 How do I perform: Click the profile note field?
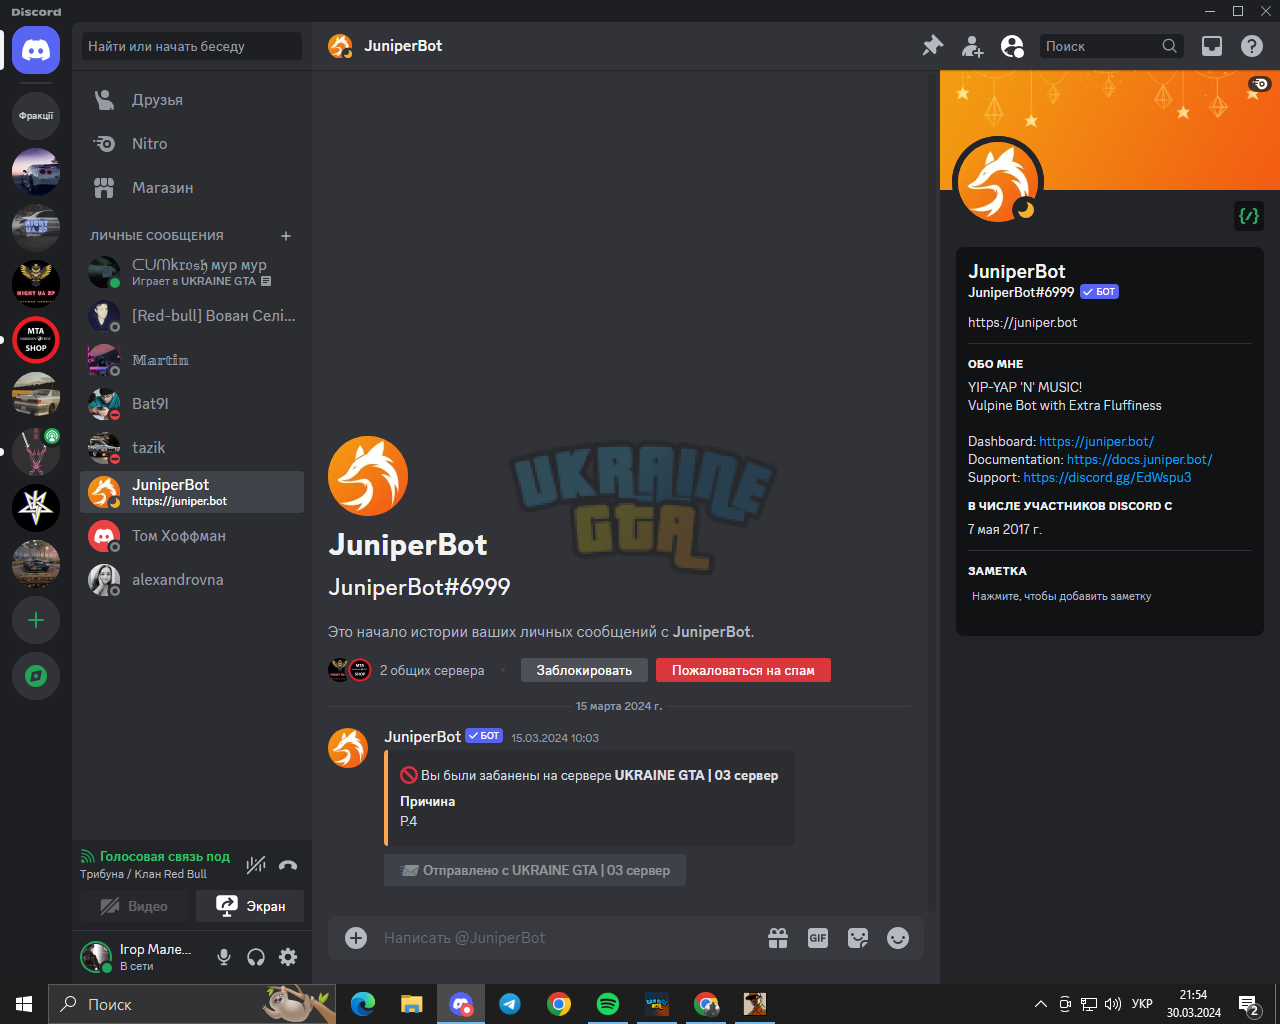(1109, 596)
